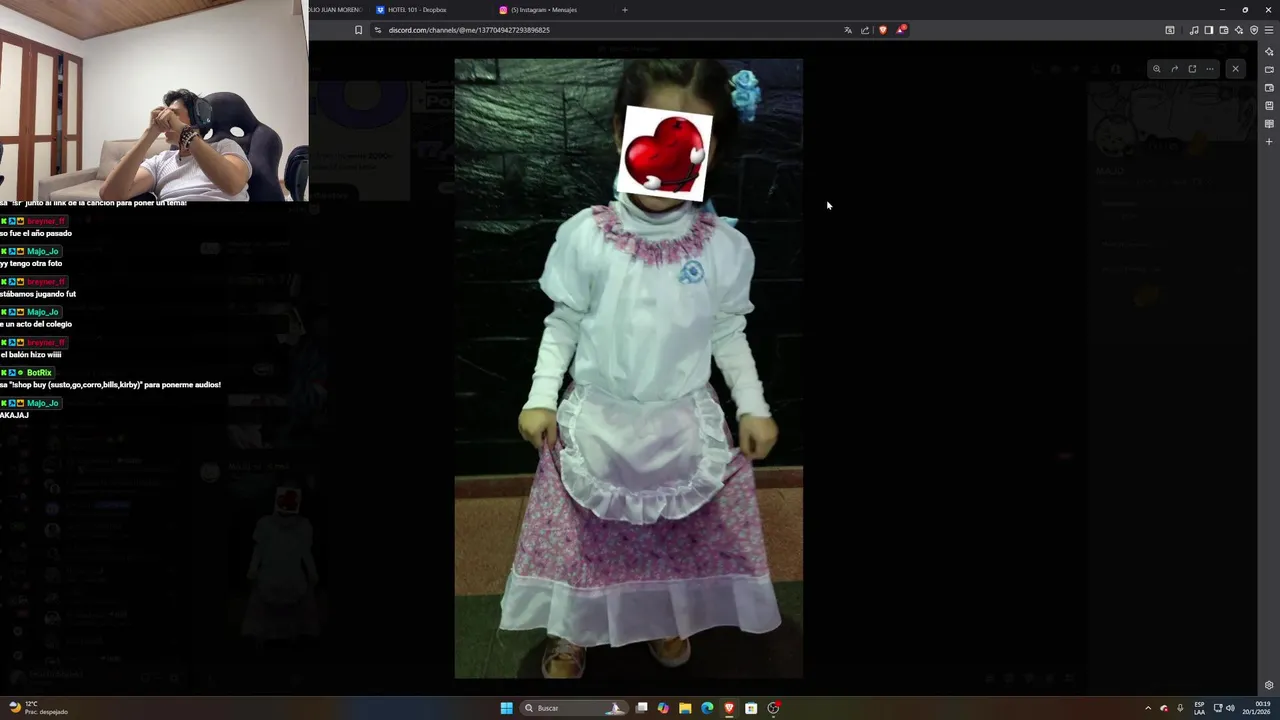Open Brave Rewards triangle icon
The width and height of the screenshot is (1280, 720).
tap(900, 30)
